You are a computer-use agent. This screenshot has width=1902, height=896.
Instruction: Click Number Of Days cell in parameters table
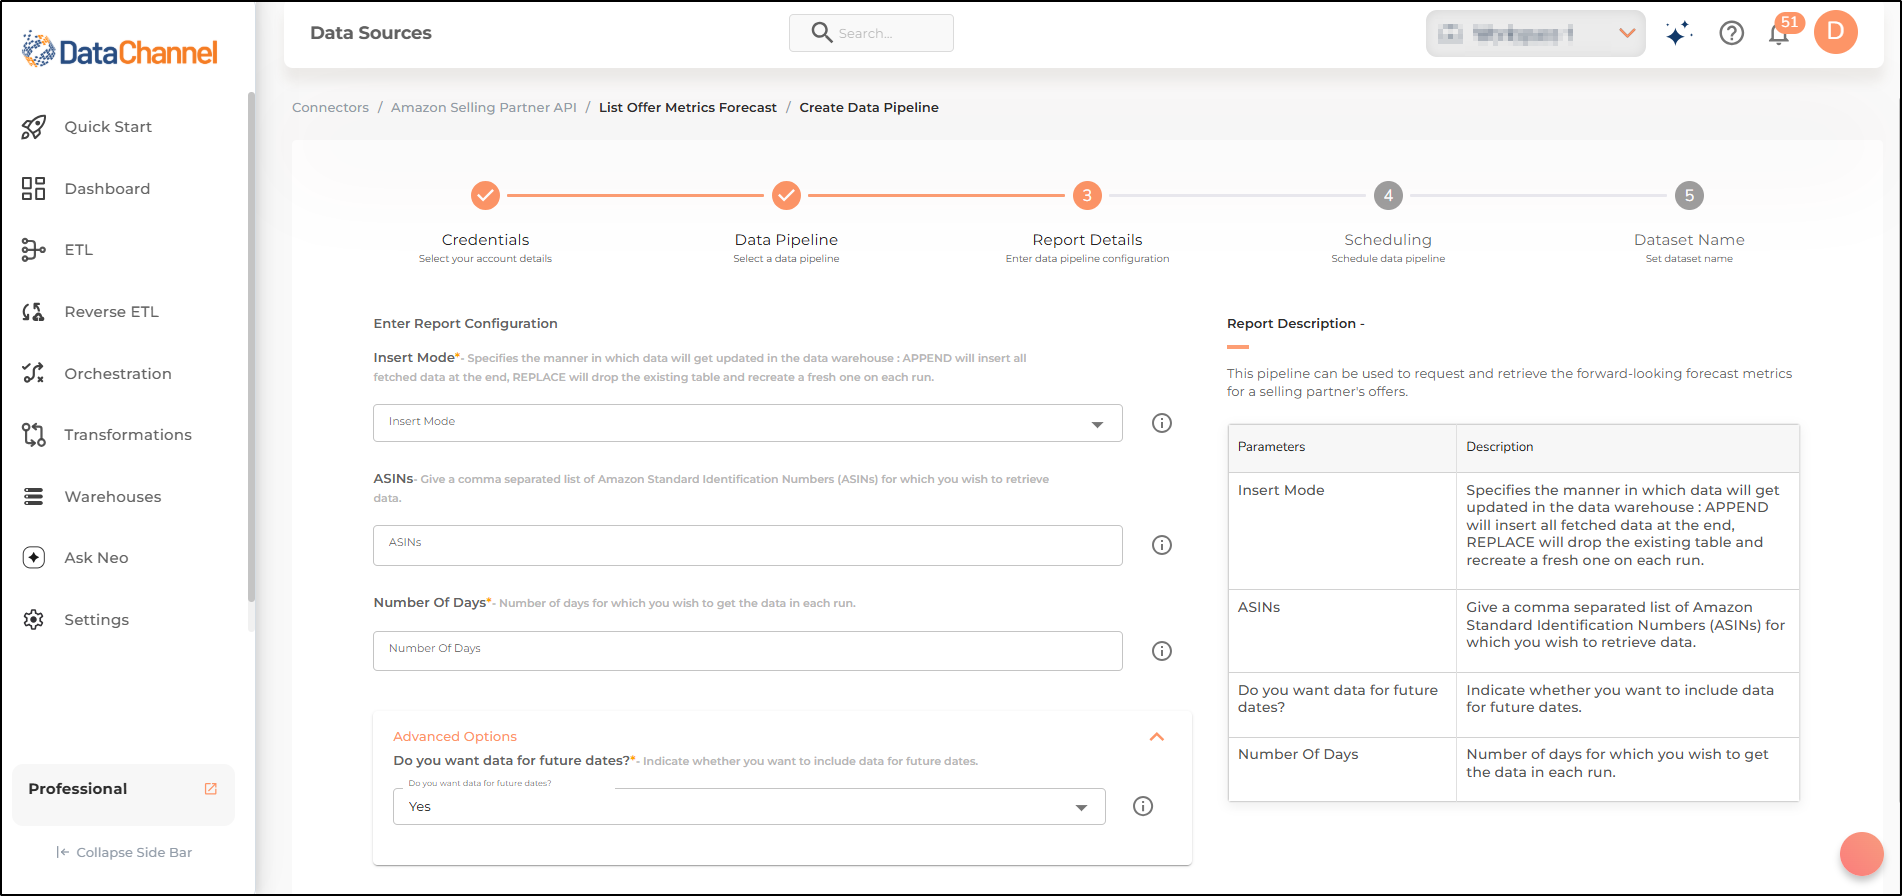click(1342, 770)
